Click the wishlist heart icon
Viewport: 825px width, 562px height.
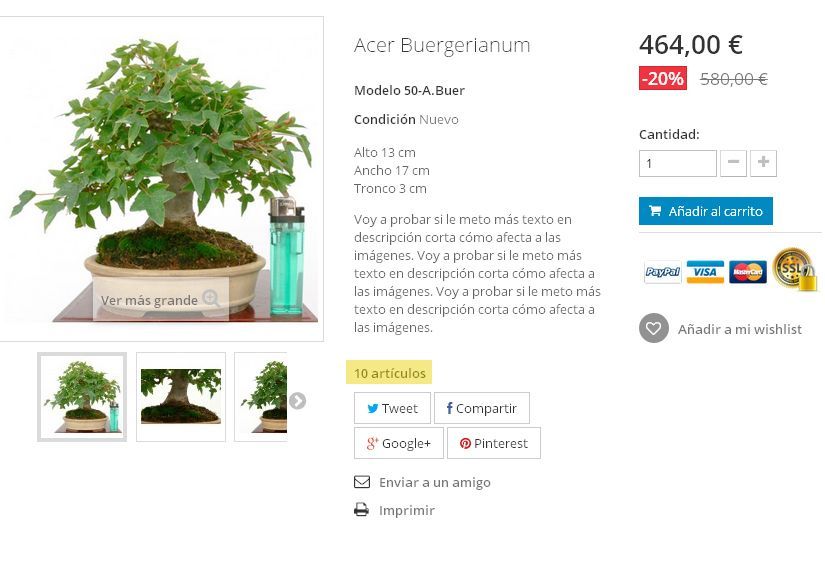[653, 328]
